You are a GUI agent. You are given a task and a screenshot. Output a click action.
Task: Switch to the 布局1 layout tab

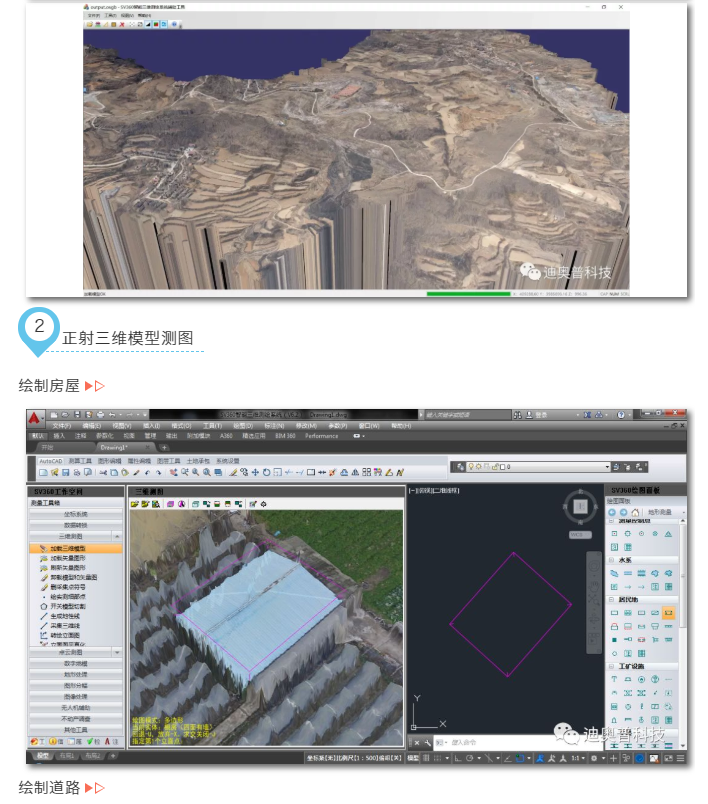(67, 756)
